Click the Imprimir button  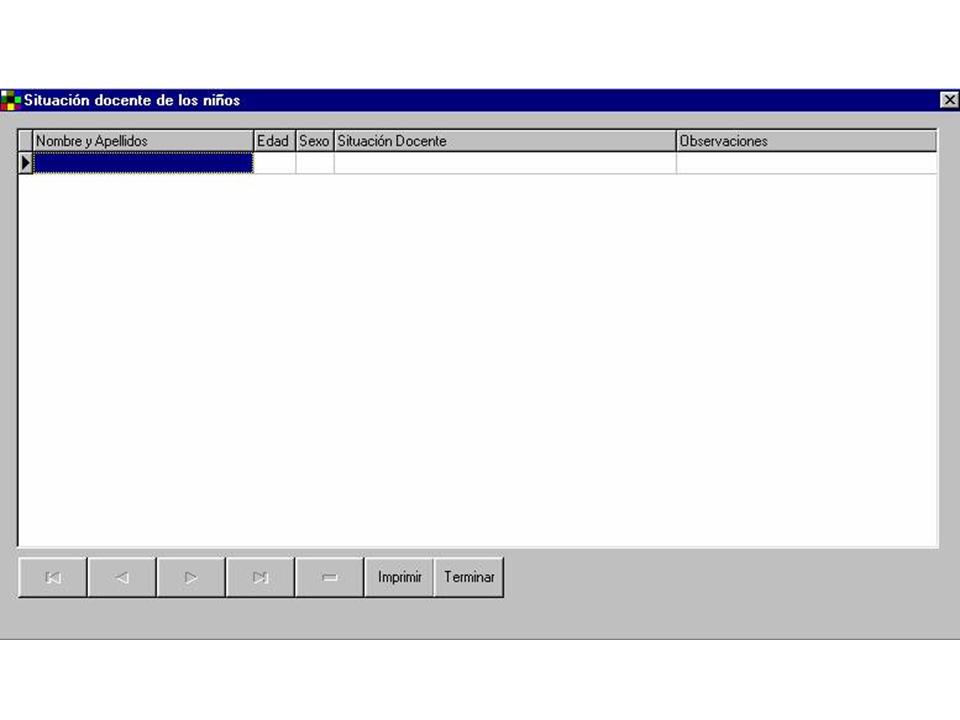399,578
